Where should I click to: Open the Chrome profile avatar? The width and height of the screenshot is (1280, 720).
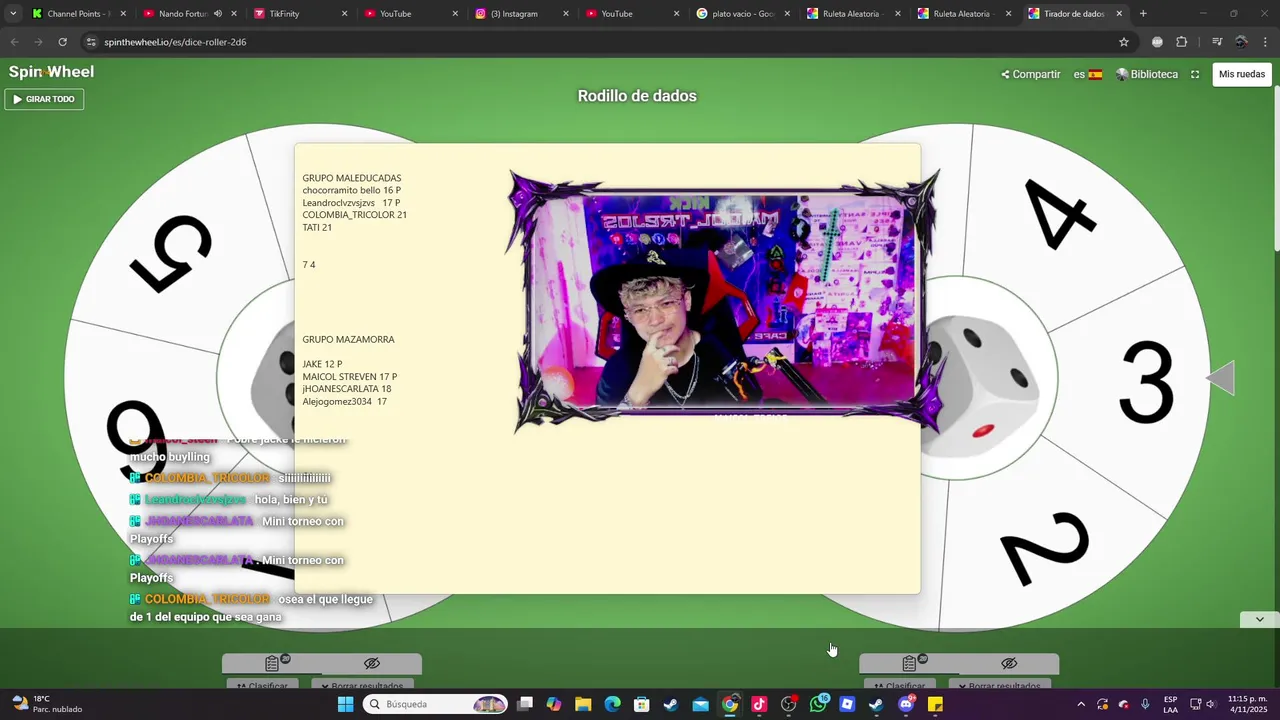point(1241,42)
